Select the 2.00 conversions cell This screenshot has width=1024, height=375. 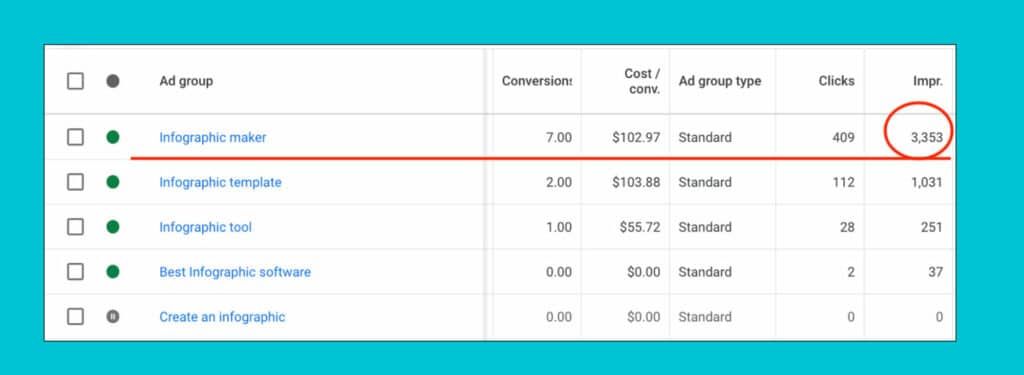558,182
